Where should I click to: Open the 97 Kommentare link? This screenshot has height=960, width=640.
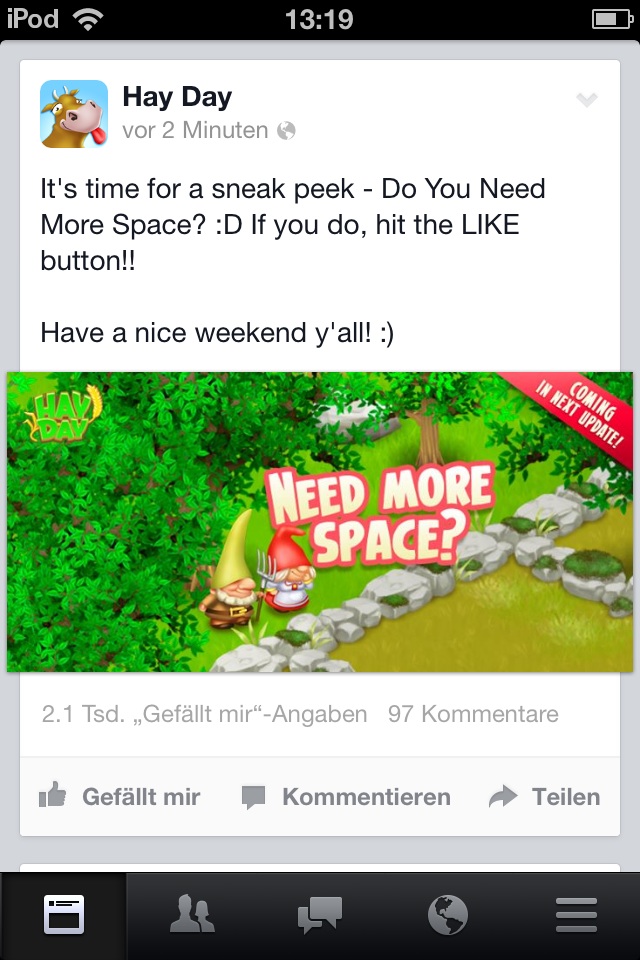tap(473, 714)
